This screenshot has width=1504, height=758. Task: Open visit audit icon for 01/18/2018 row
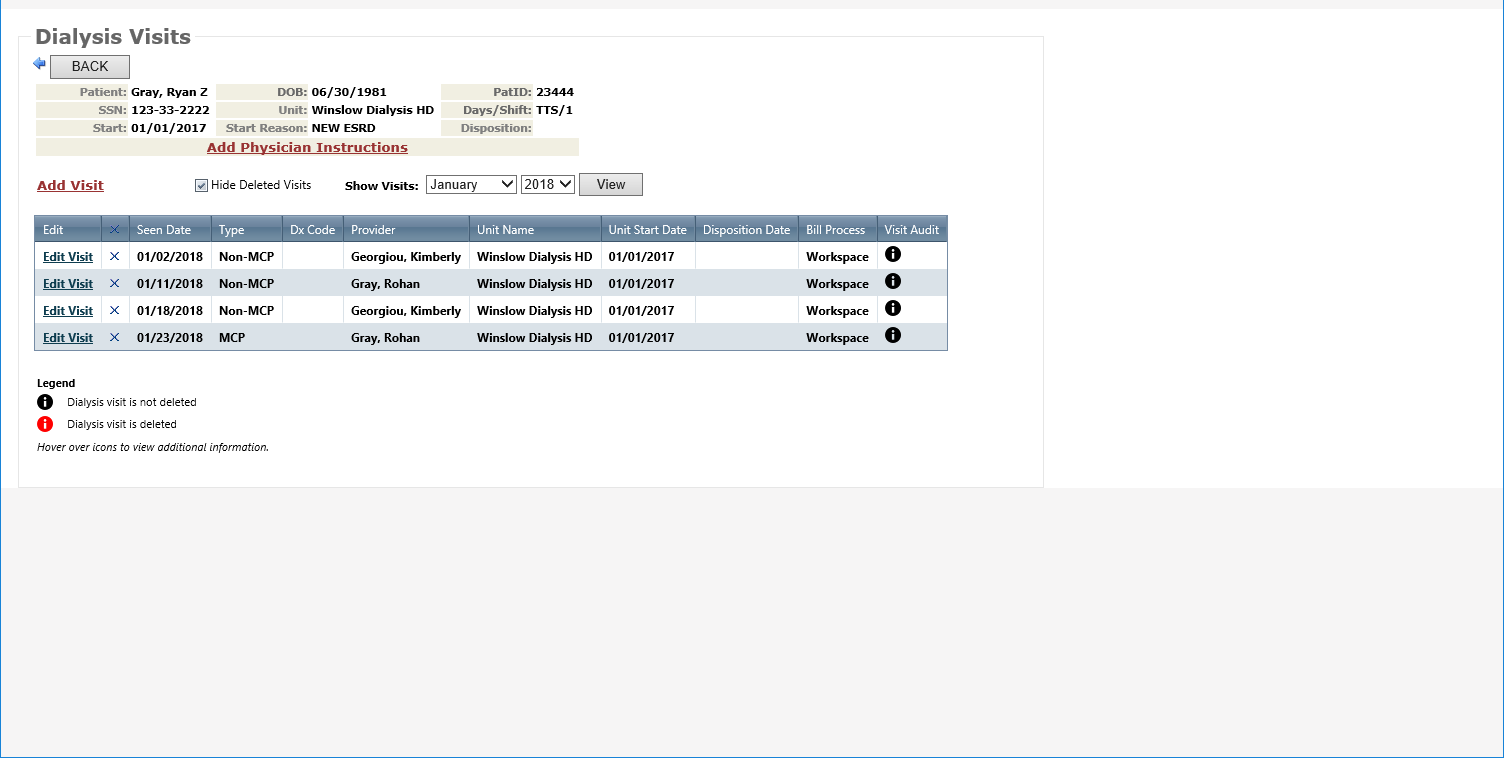[x=893, y=309]
